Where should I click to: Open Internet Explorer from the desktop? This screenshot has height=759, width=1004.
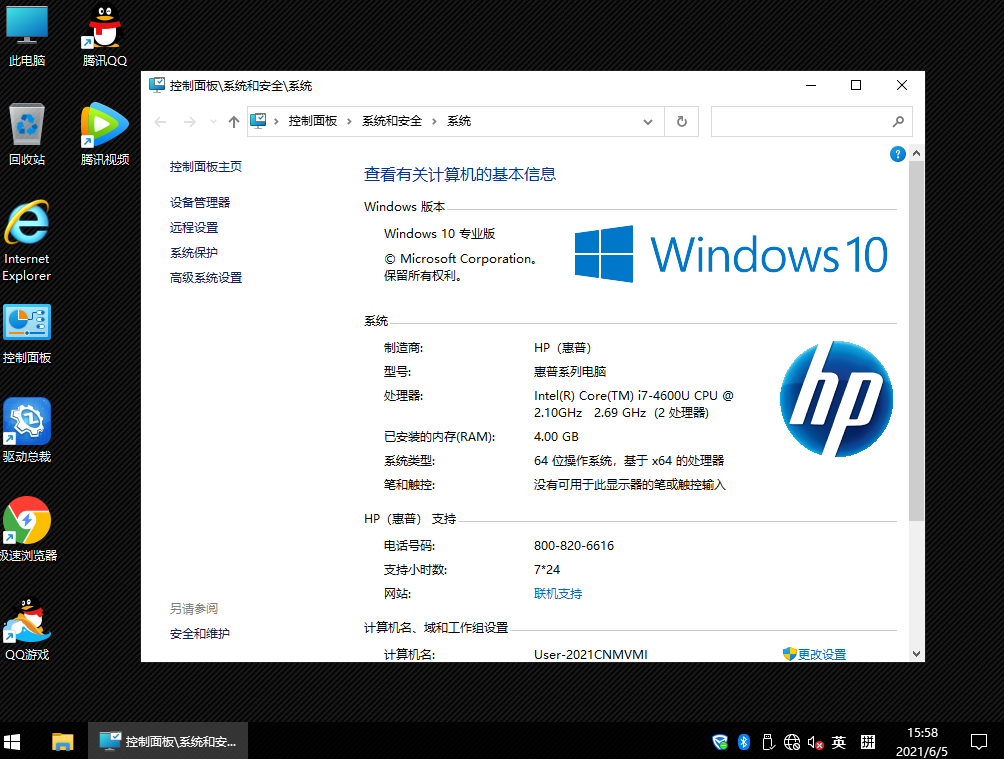point(25,232)
